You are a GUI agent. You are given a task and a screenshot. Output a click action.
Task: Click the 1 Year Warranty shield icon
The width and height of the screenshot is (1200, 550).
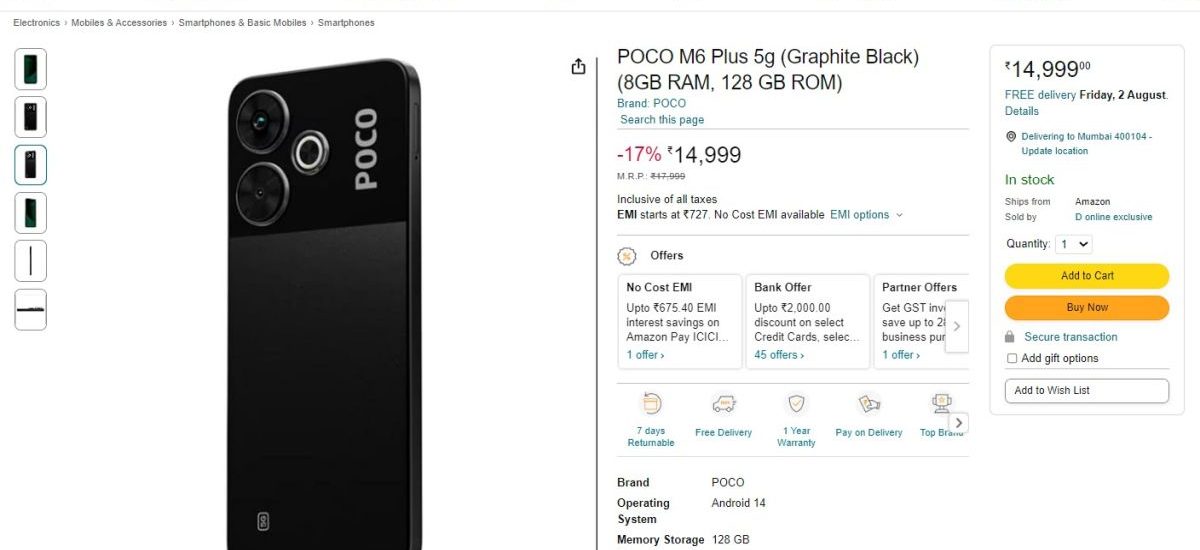click(x=796, y=404)
